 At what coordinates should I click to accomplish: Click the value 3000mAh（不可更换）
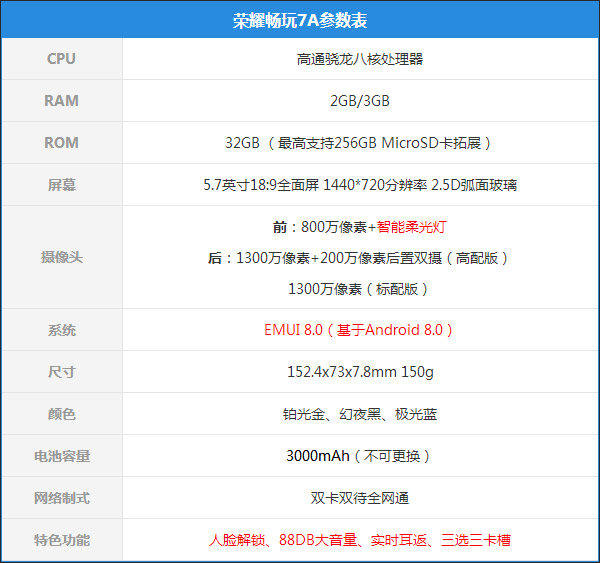coord(359,456)
